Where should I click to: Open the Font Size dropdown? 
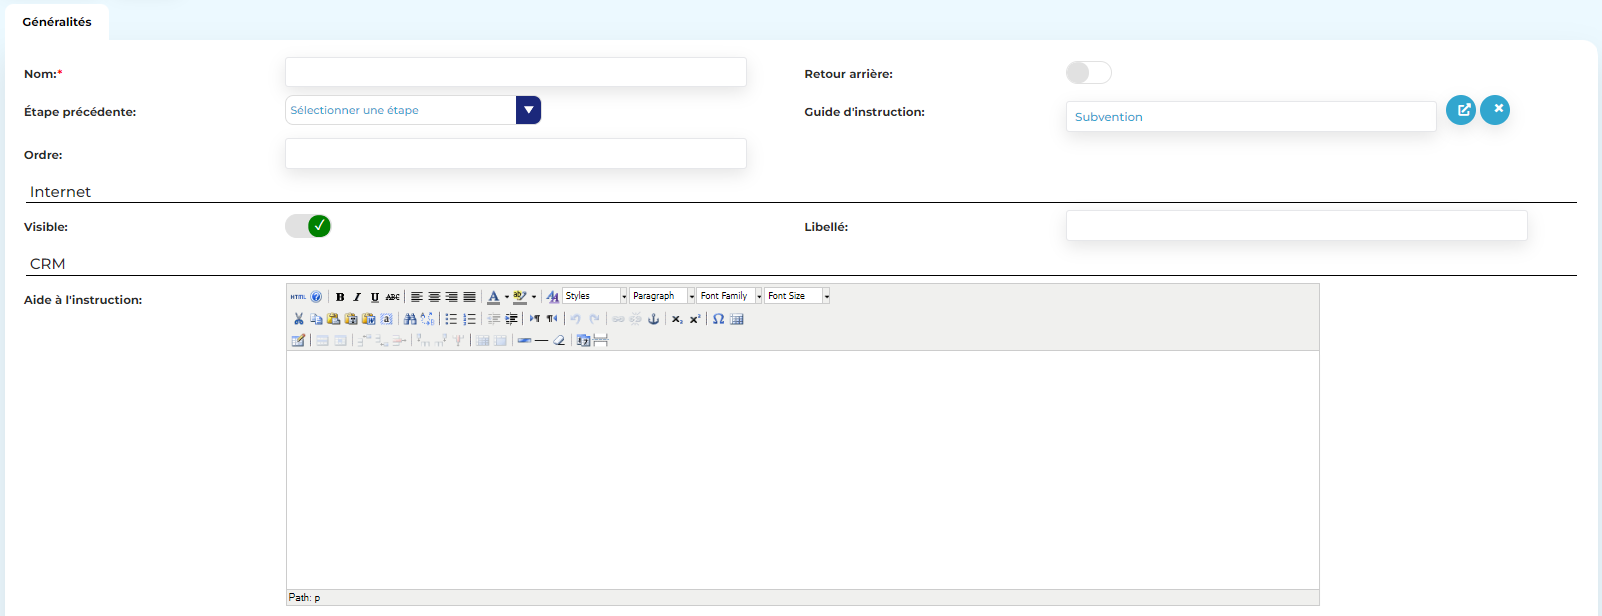[826, 296]
